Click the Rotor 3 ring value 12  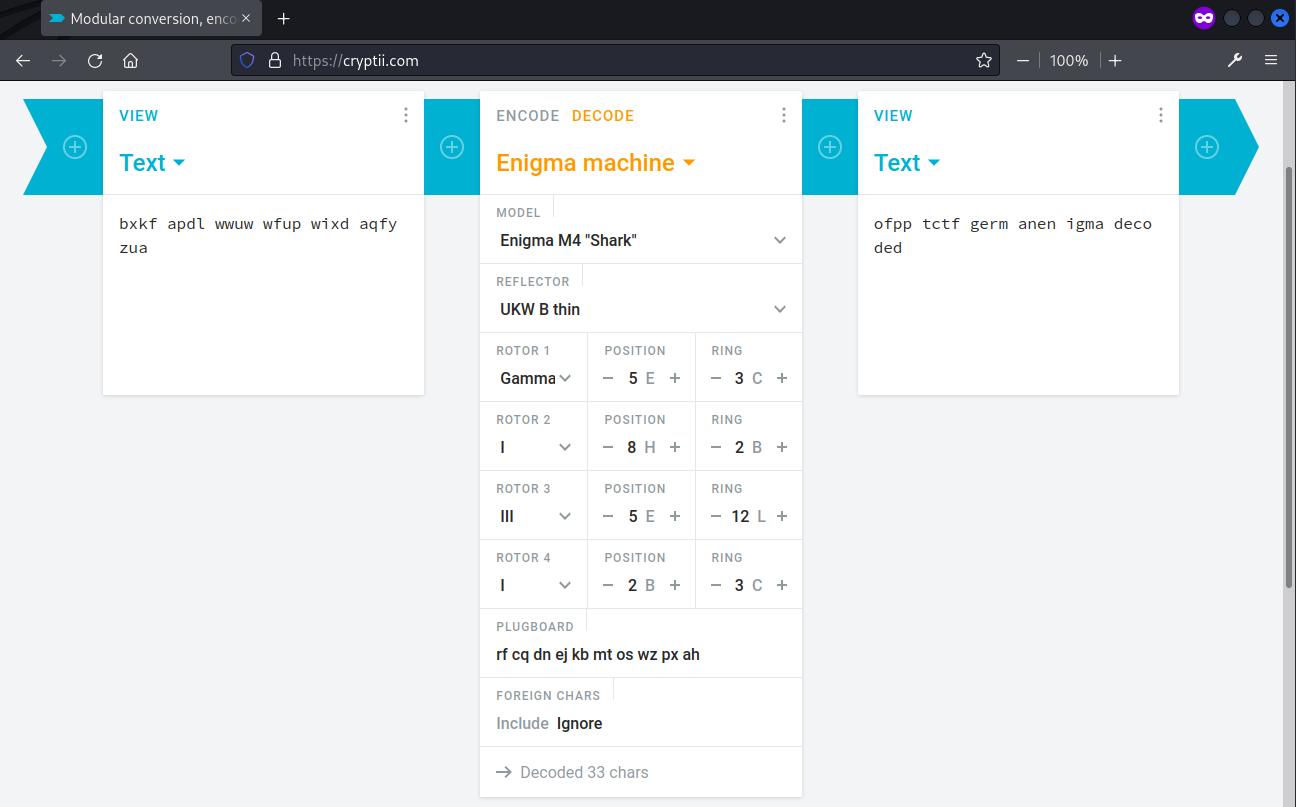click(x=740, y=516)
